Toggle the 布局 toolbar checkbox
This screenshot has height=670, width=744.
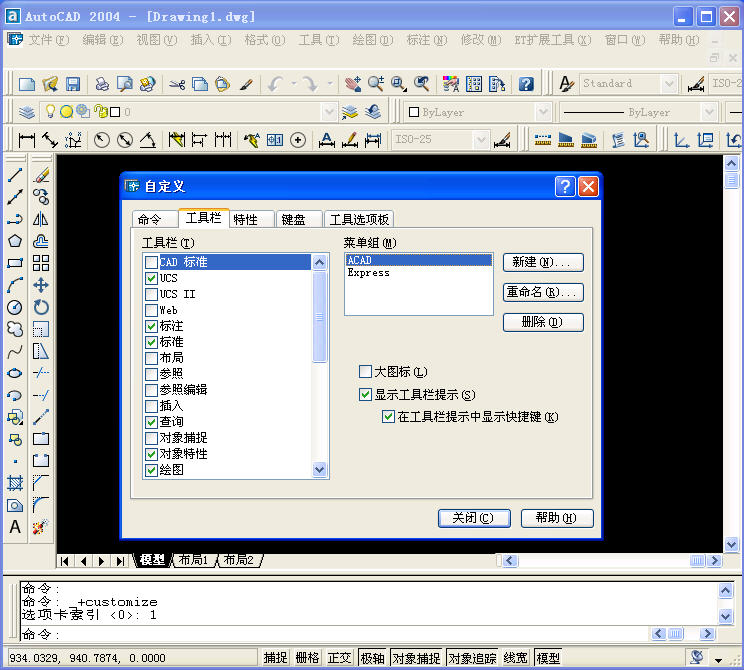click(151, 358)
